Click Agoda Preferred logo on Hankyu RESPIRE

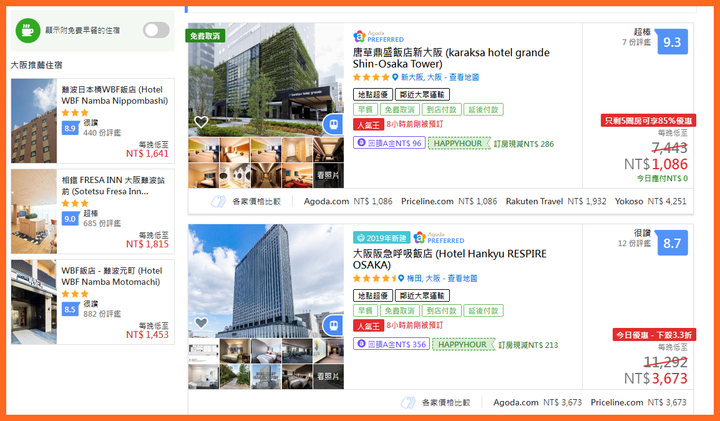pyautogui.click(x=439, y=237)
